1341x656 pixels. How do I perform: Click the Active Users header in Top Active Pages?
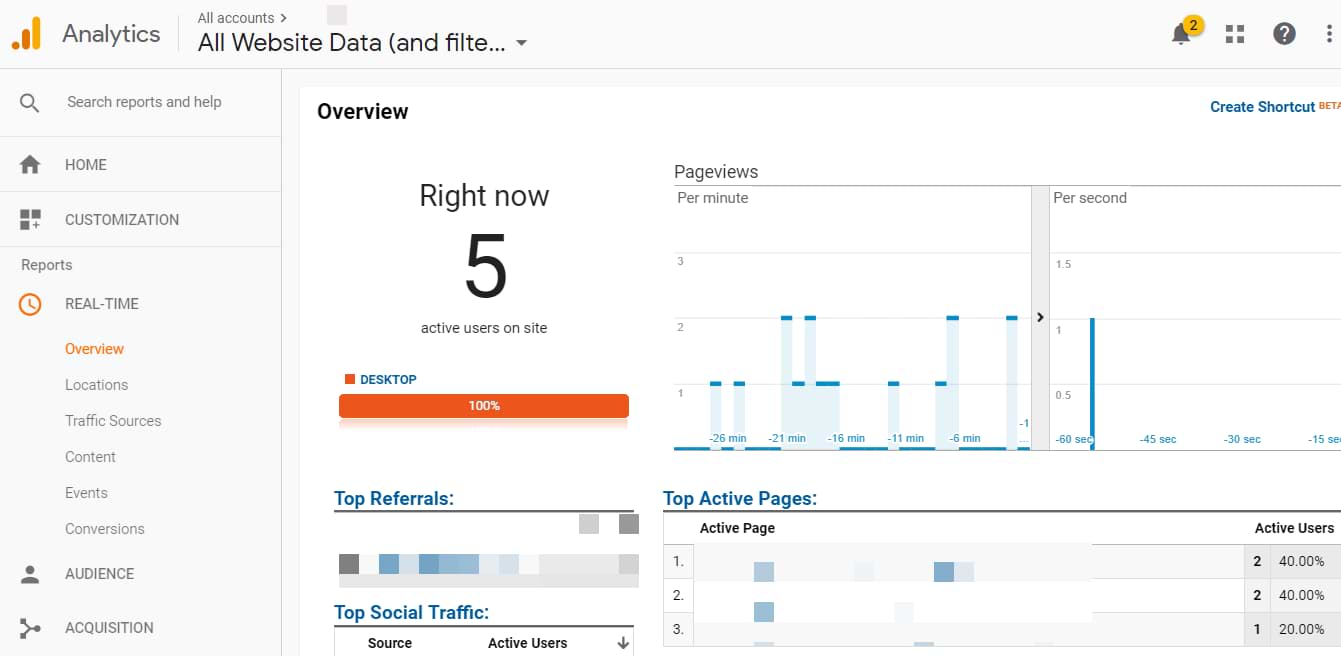(x=1294, y=528)
